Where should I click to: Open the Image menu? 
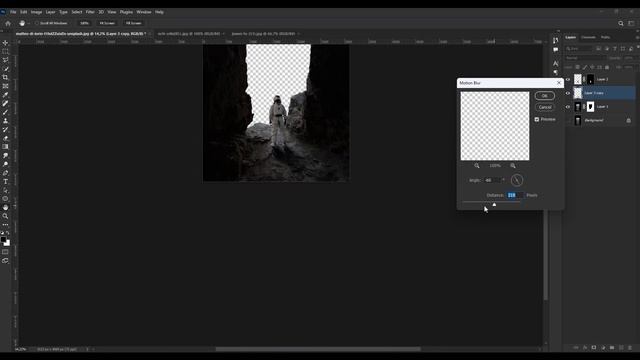(36, 12)
